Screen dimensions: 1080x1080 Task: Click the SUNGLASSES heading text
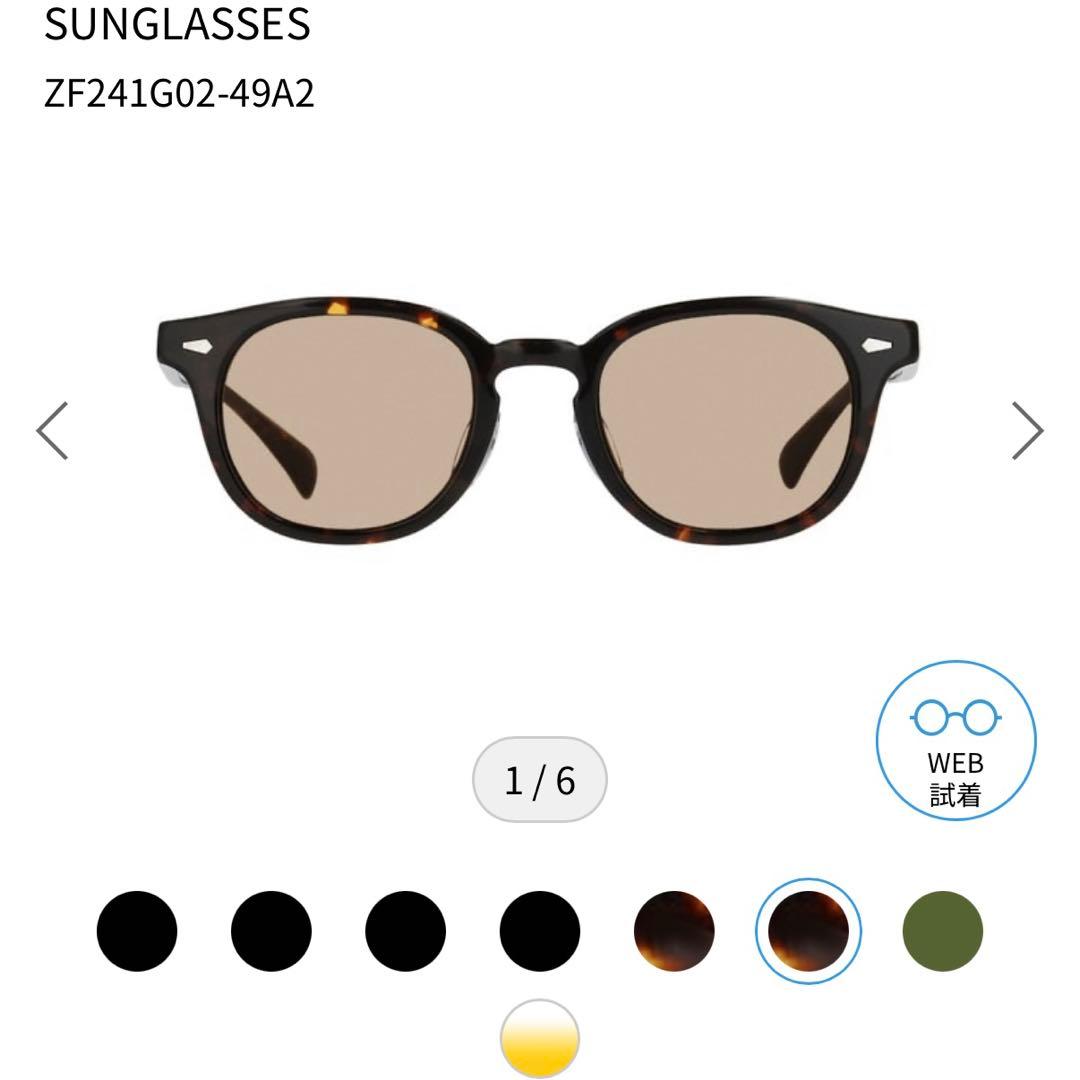pos(178,24)
